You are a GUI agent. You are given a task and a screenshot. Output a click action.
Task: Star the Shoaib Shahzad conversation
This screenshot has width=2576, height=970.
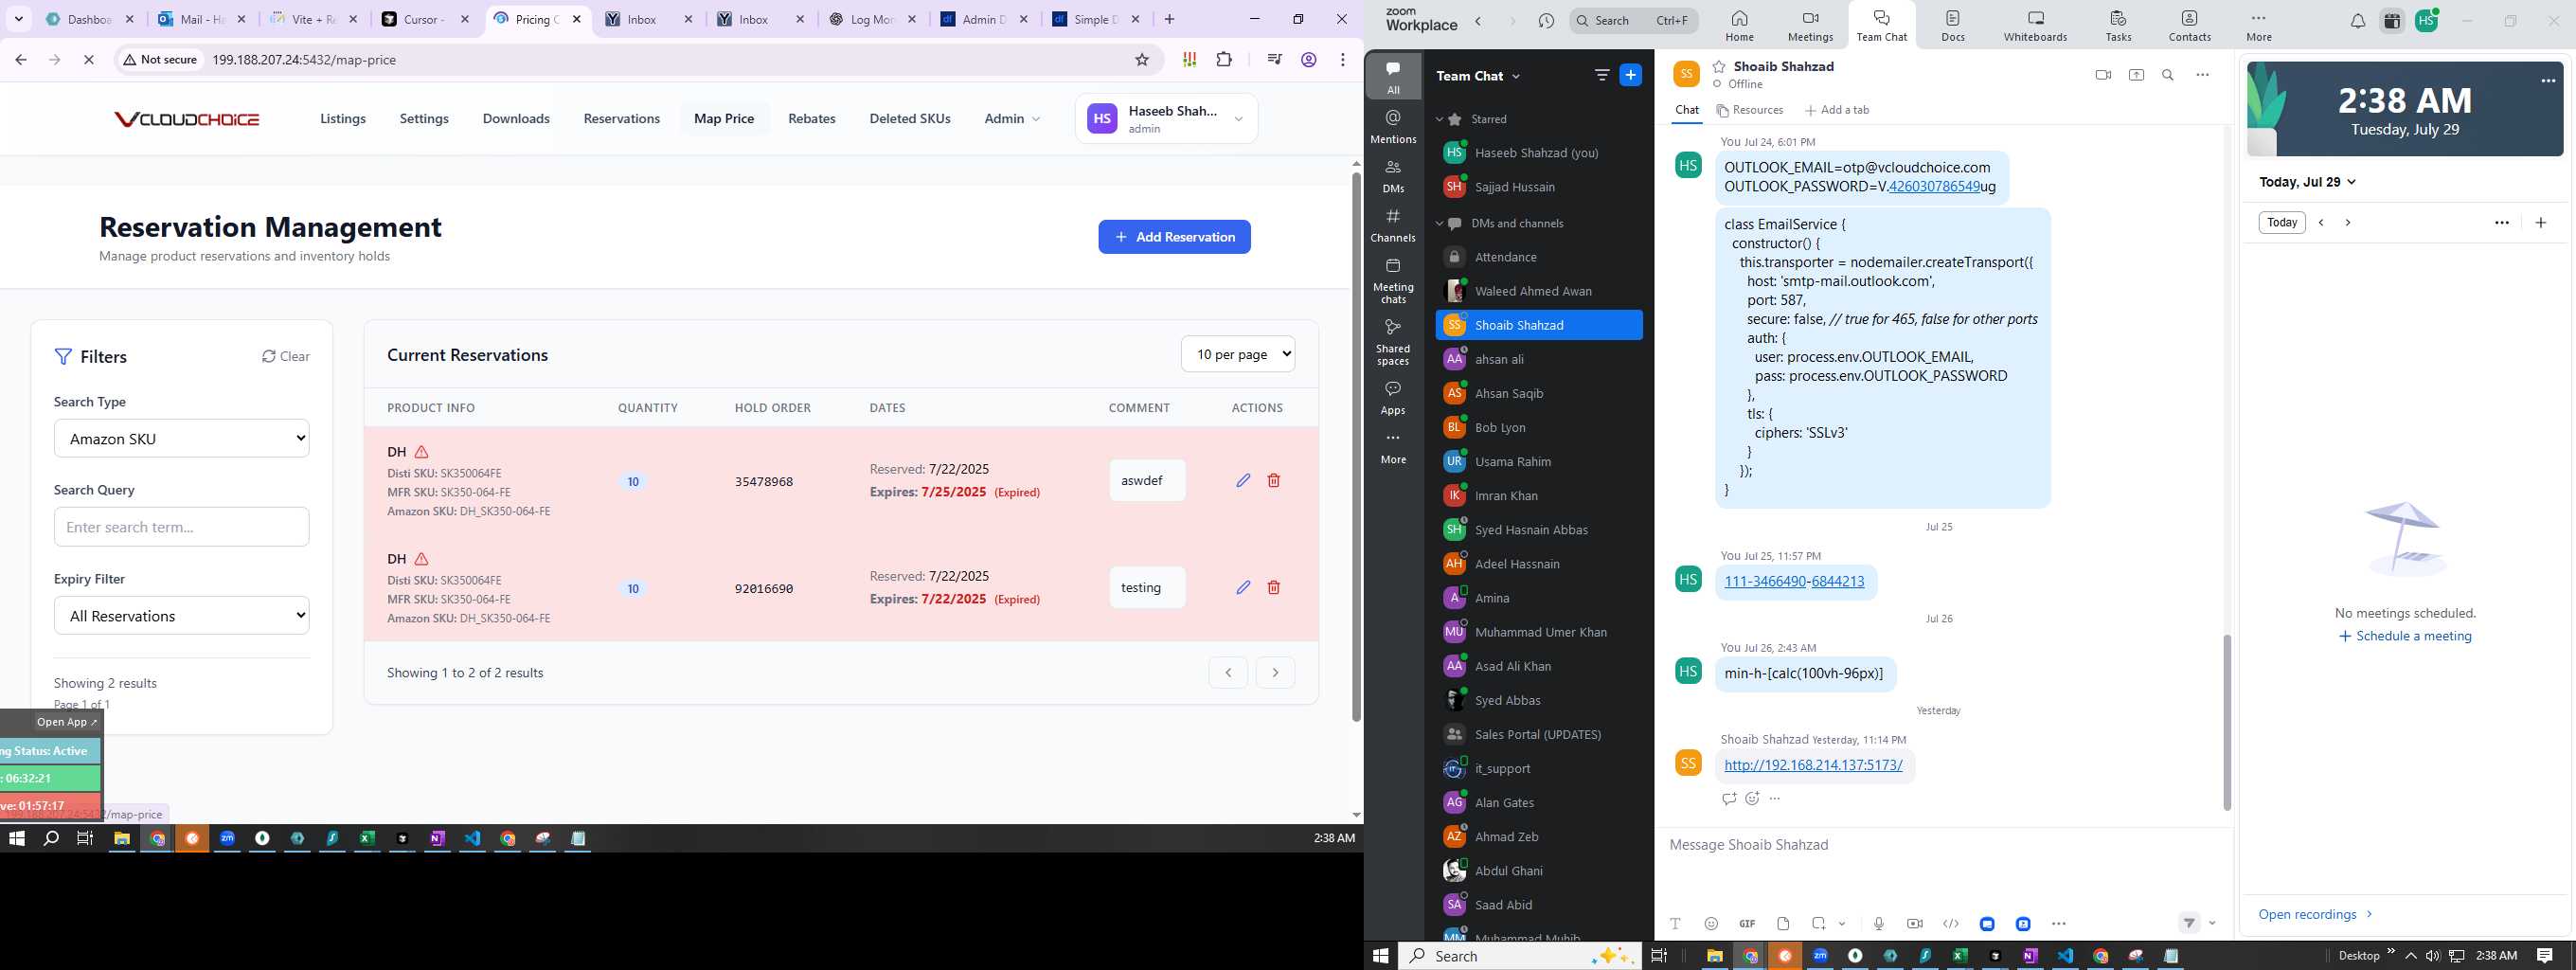(x=1719, y=67)
